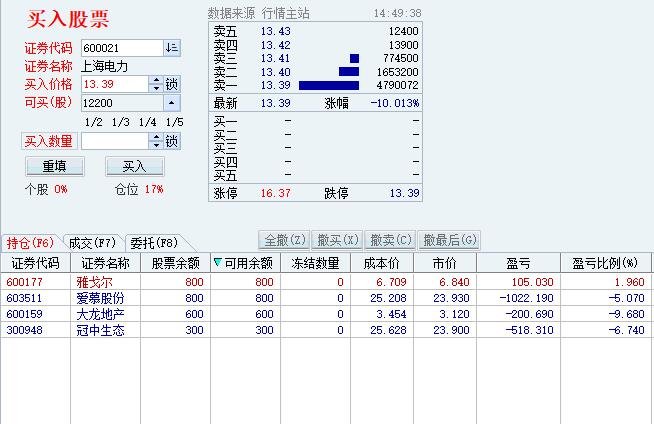Click the 最新 price 13.39

coord(276,103)
